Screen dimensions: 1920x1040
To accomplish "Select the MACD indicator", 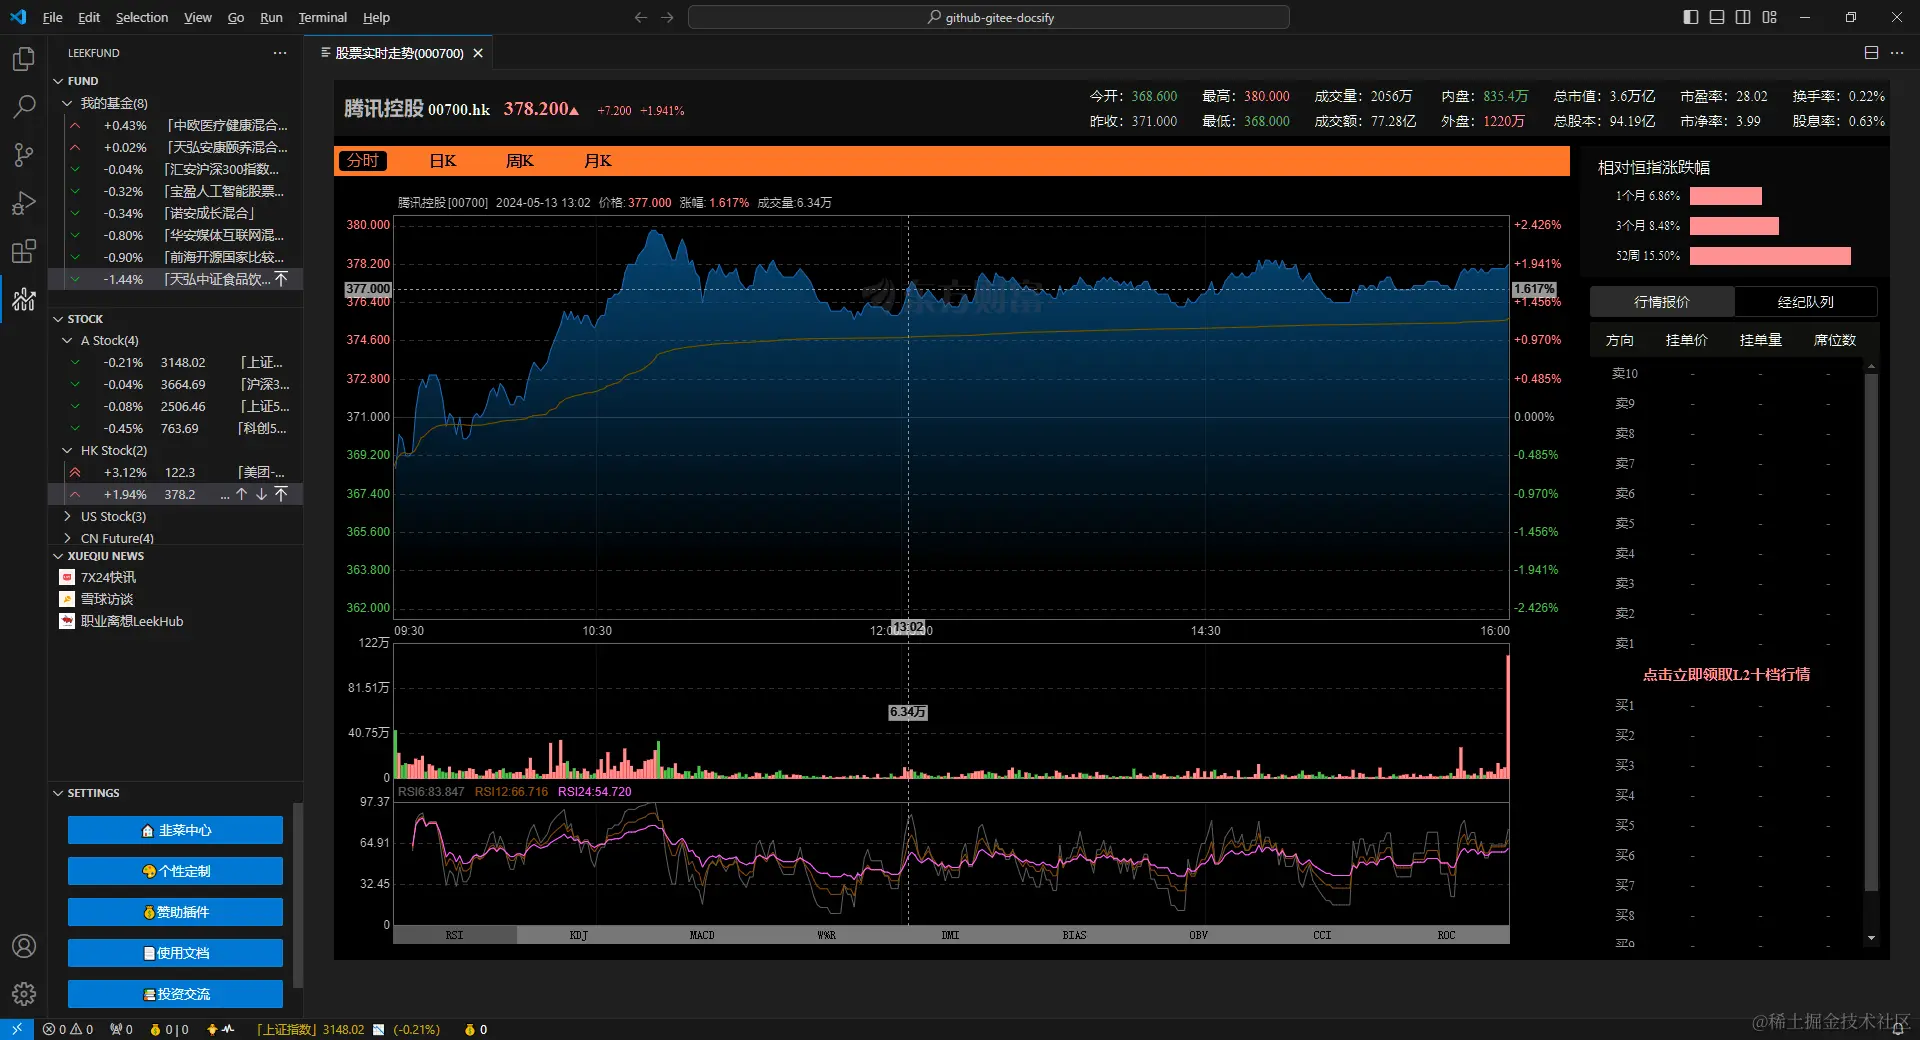I will tap(702, 935).
